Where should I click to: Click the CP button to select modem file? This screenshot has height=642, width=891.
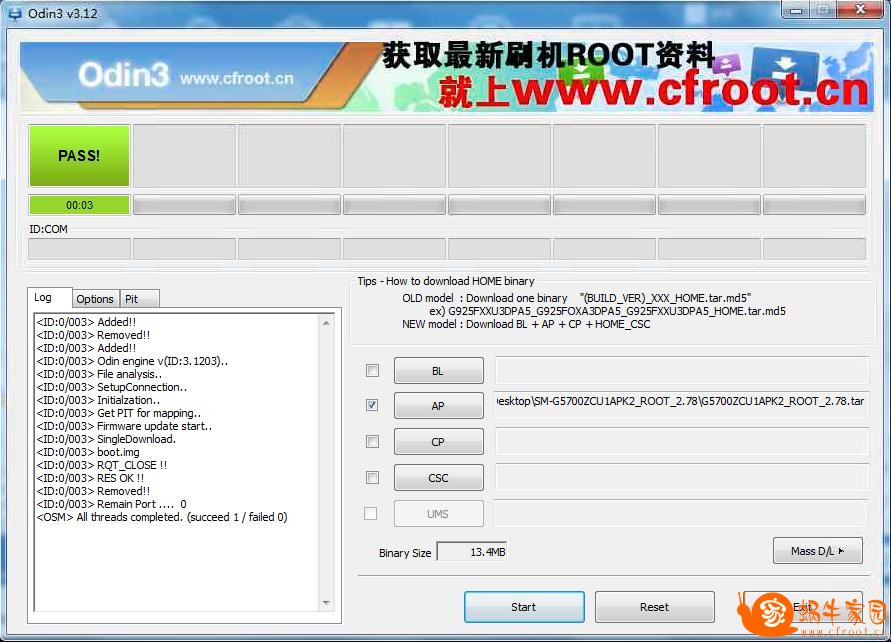tap(439, 442)
